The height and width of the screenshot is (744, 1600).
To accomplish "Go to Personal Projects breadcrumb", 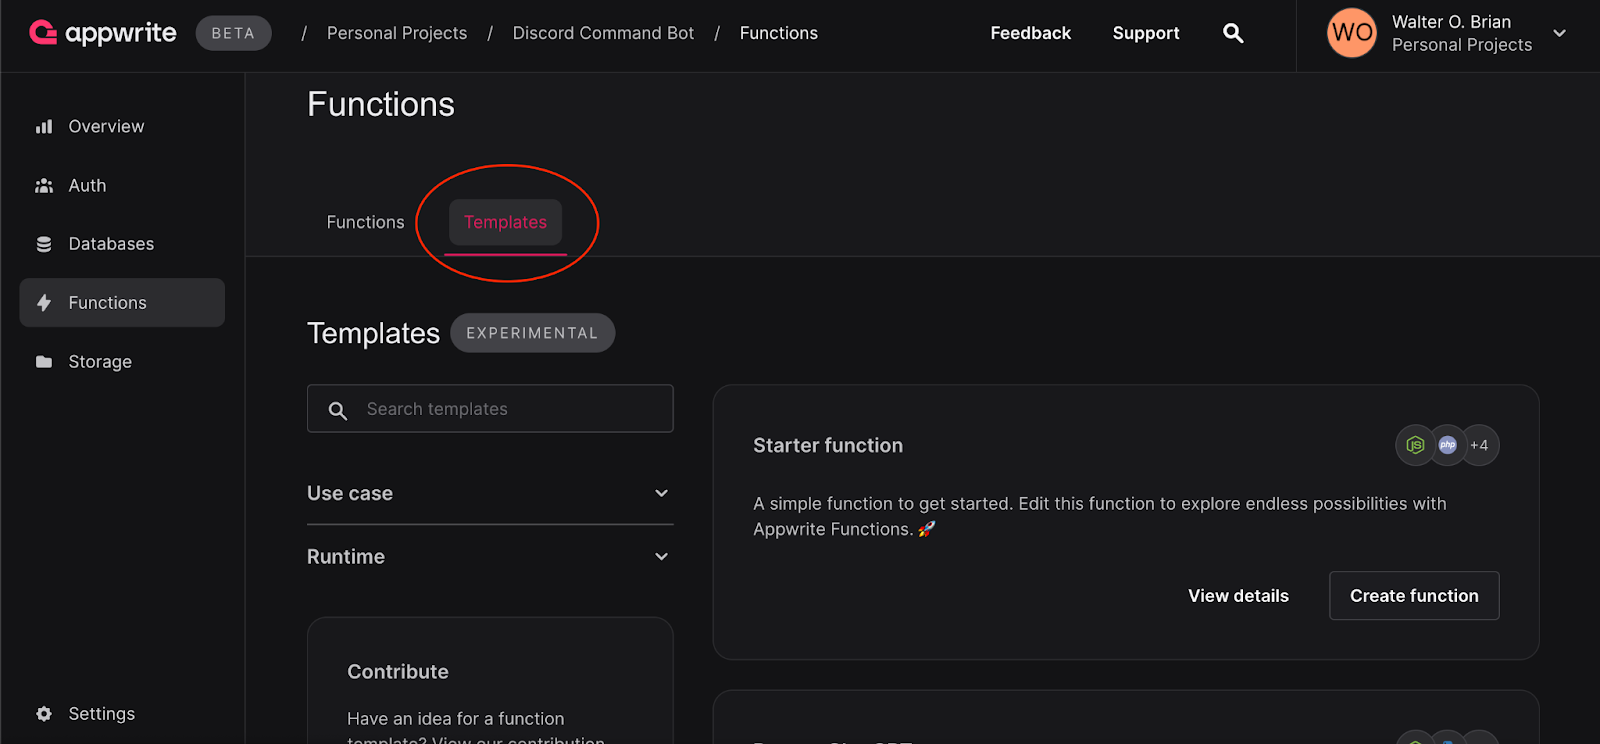I will pos(397,33).
